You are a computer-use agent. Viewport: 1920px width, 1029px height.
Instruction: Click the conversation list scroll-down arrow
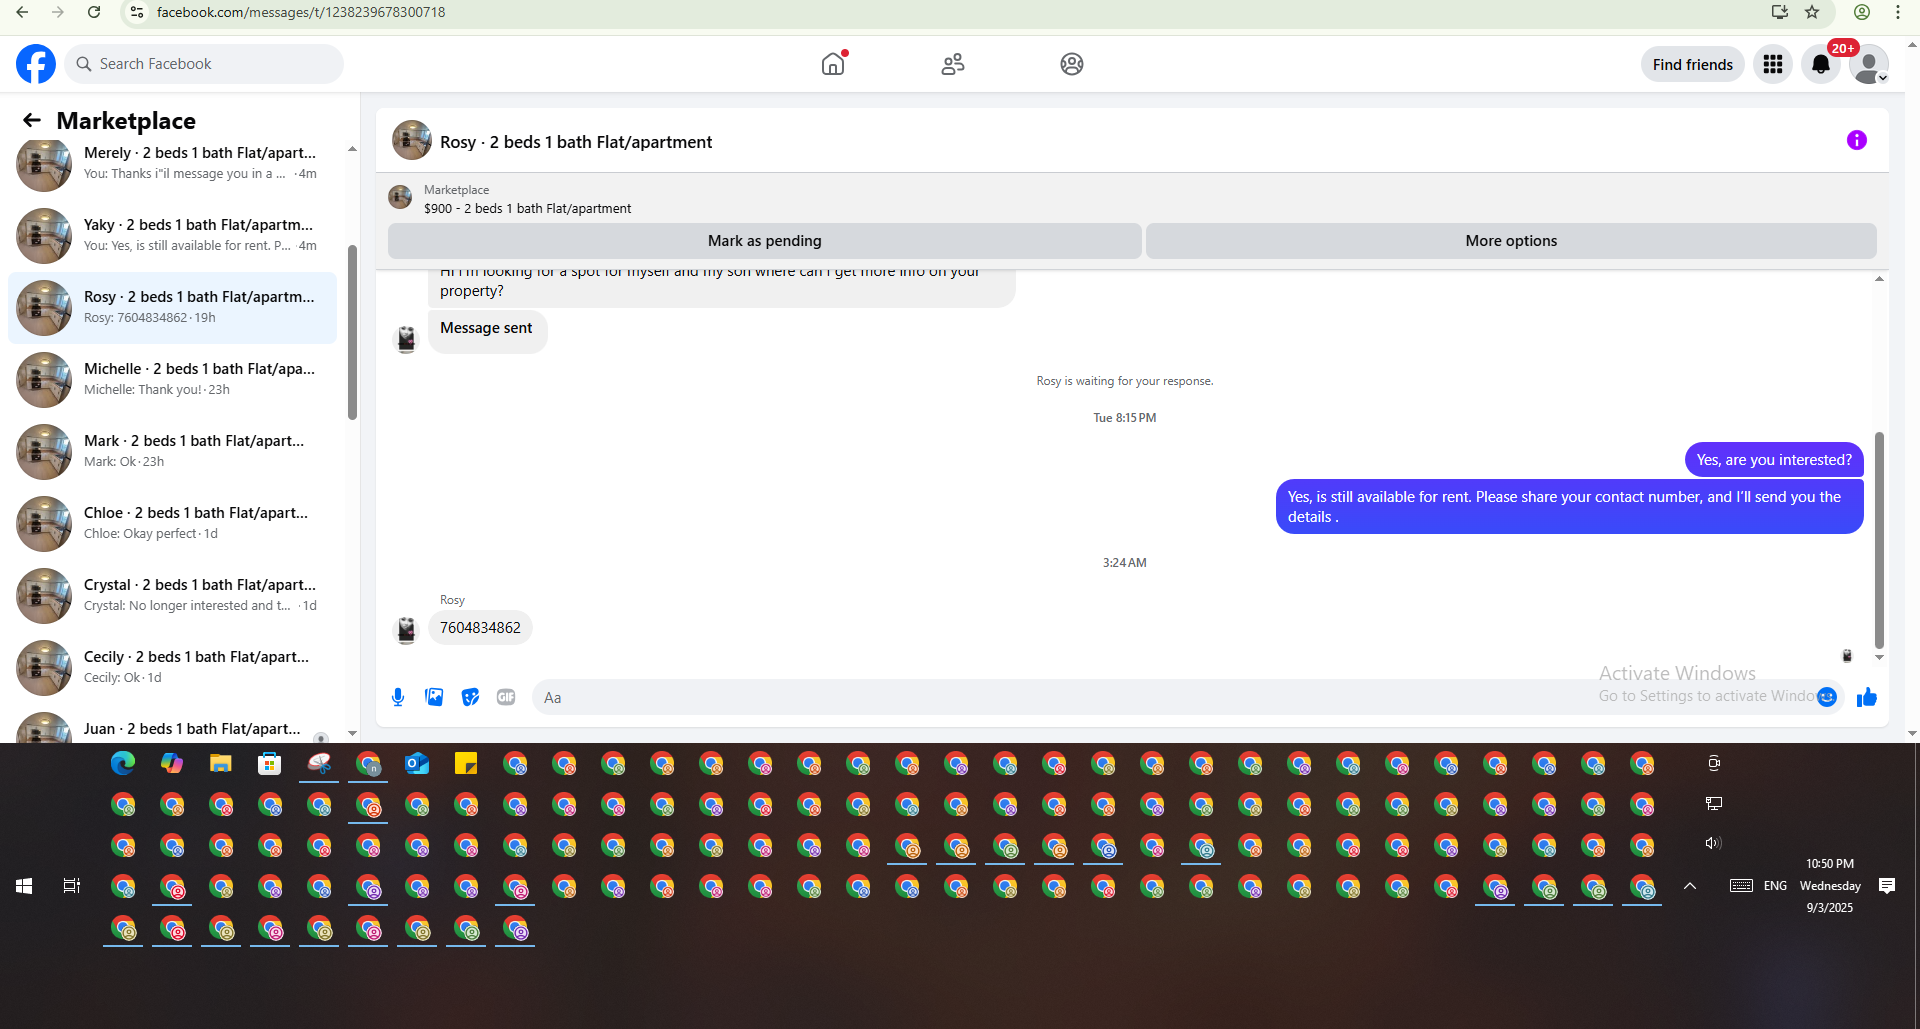(352, 733)
